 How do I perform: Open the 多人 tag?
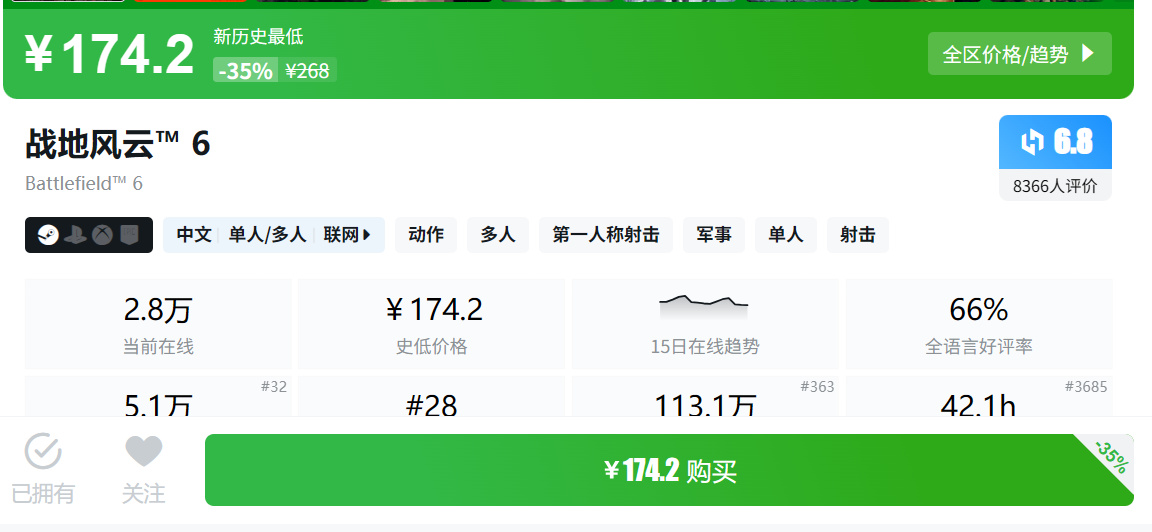(x=498, y=235)
